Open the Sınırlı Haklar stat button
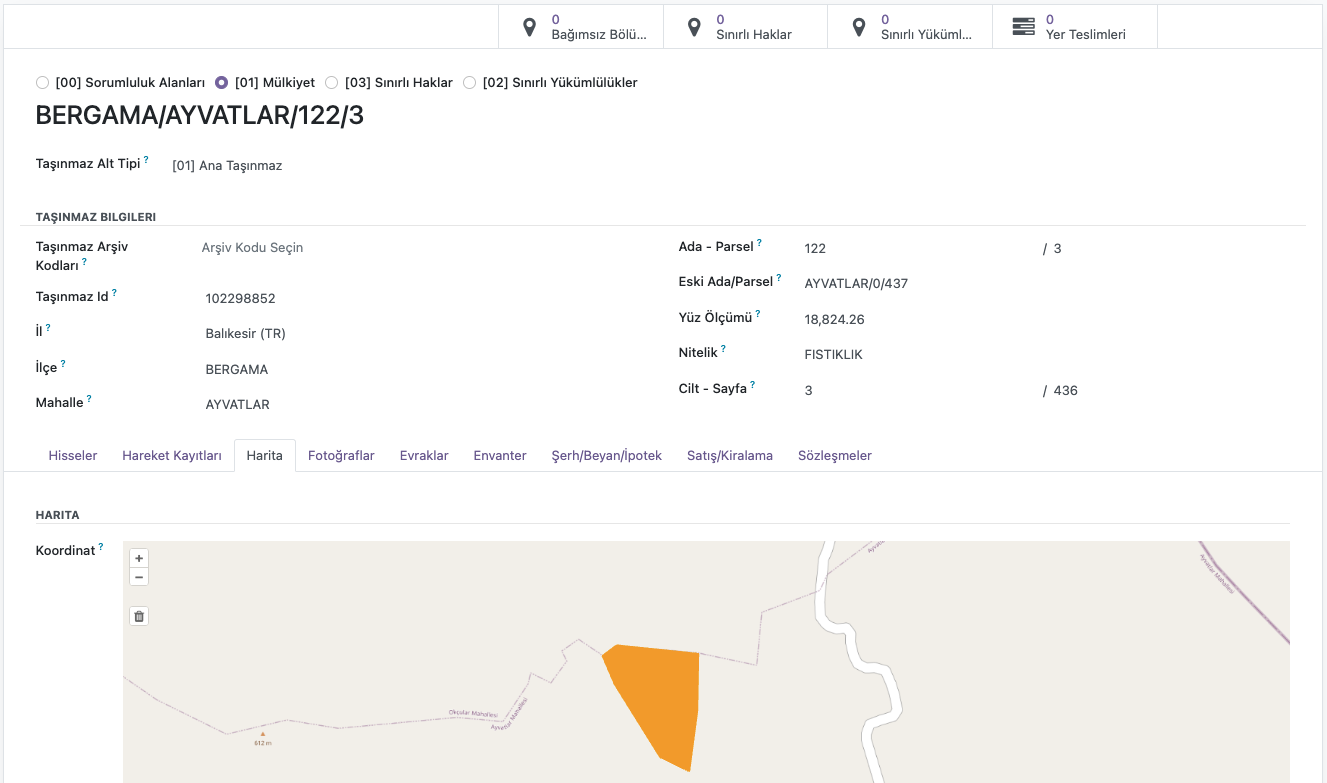The image size is (1327, 783). (744, 27)
